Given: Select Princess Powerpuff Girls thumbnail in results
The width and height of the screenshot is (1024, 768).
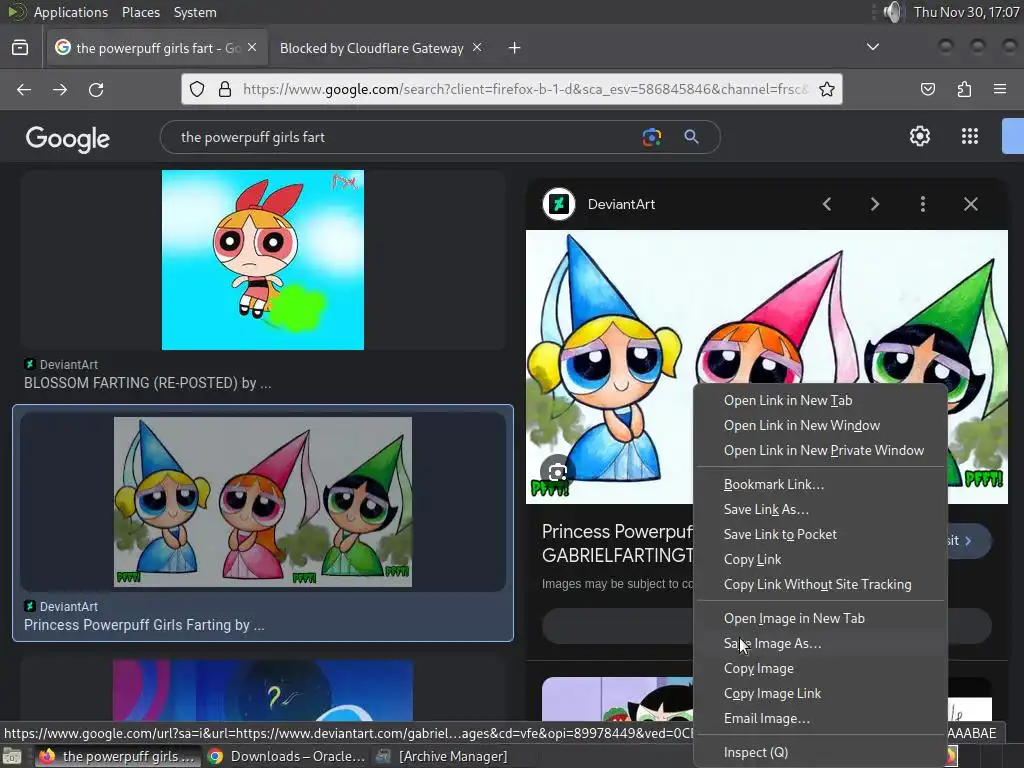Looking at the screenshot, I should click(x=263, y=502).
